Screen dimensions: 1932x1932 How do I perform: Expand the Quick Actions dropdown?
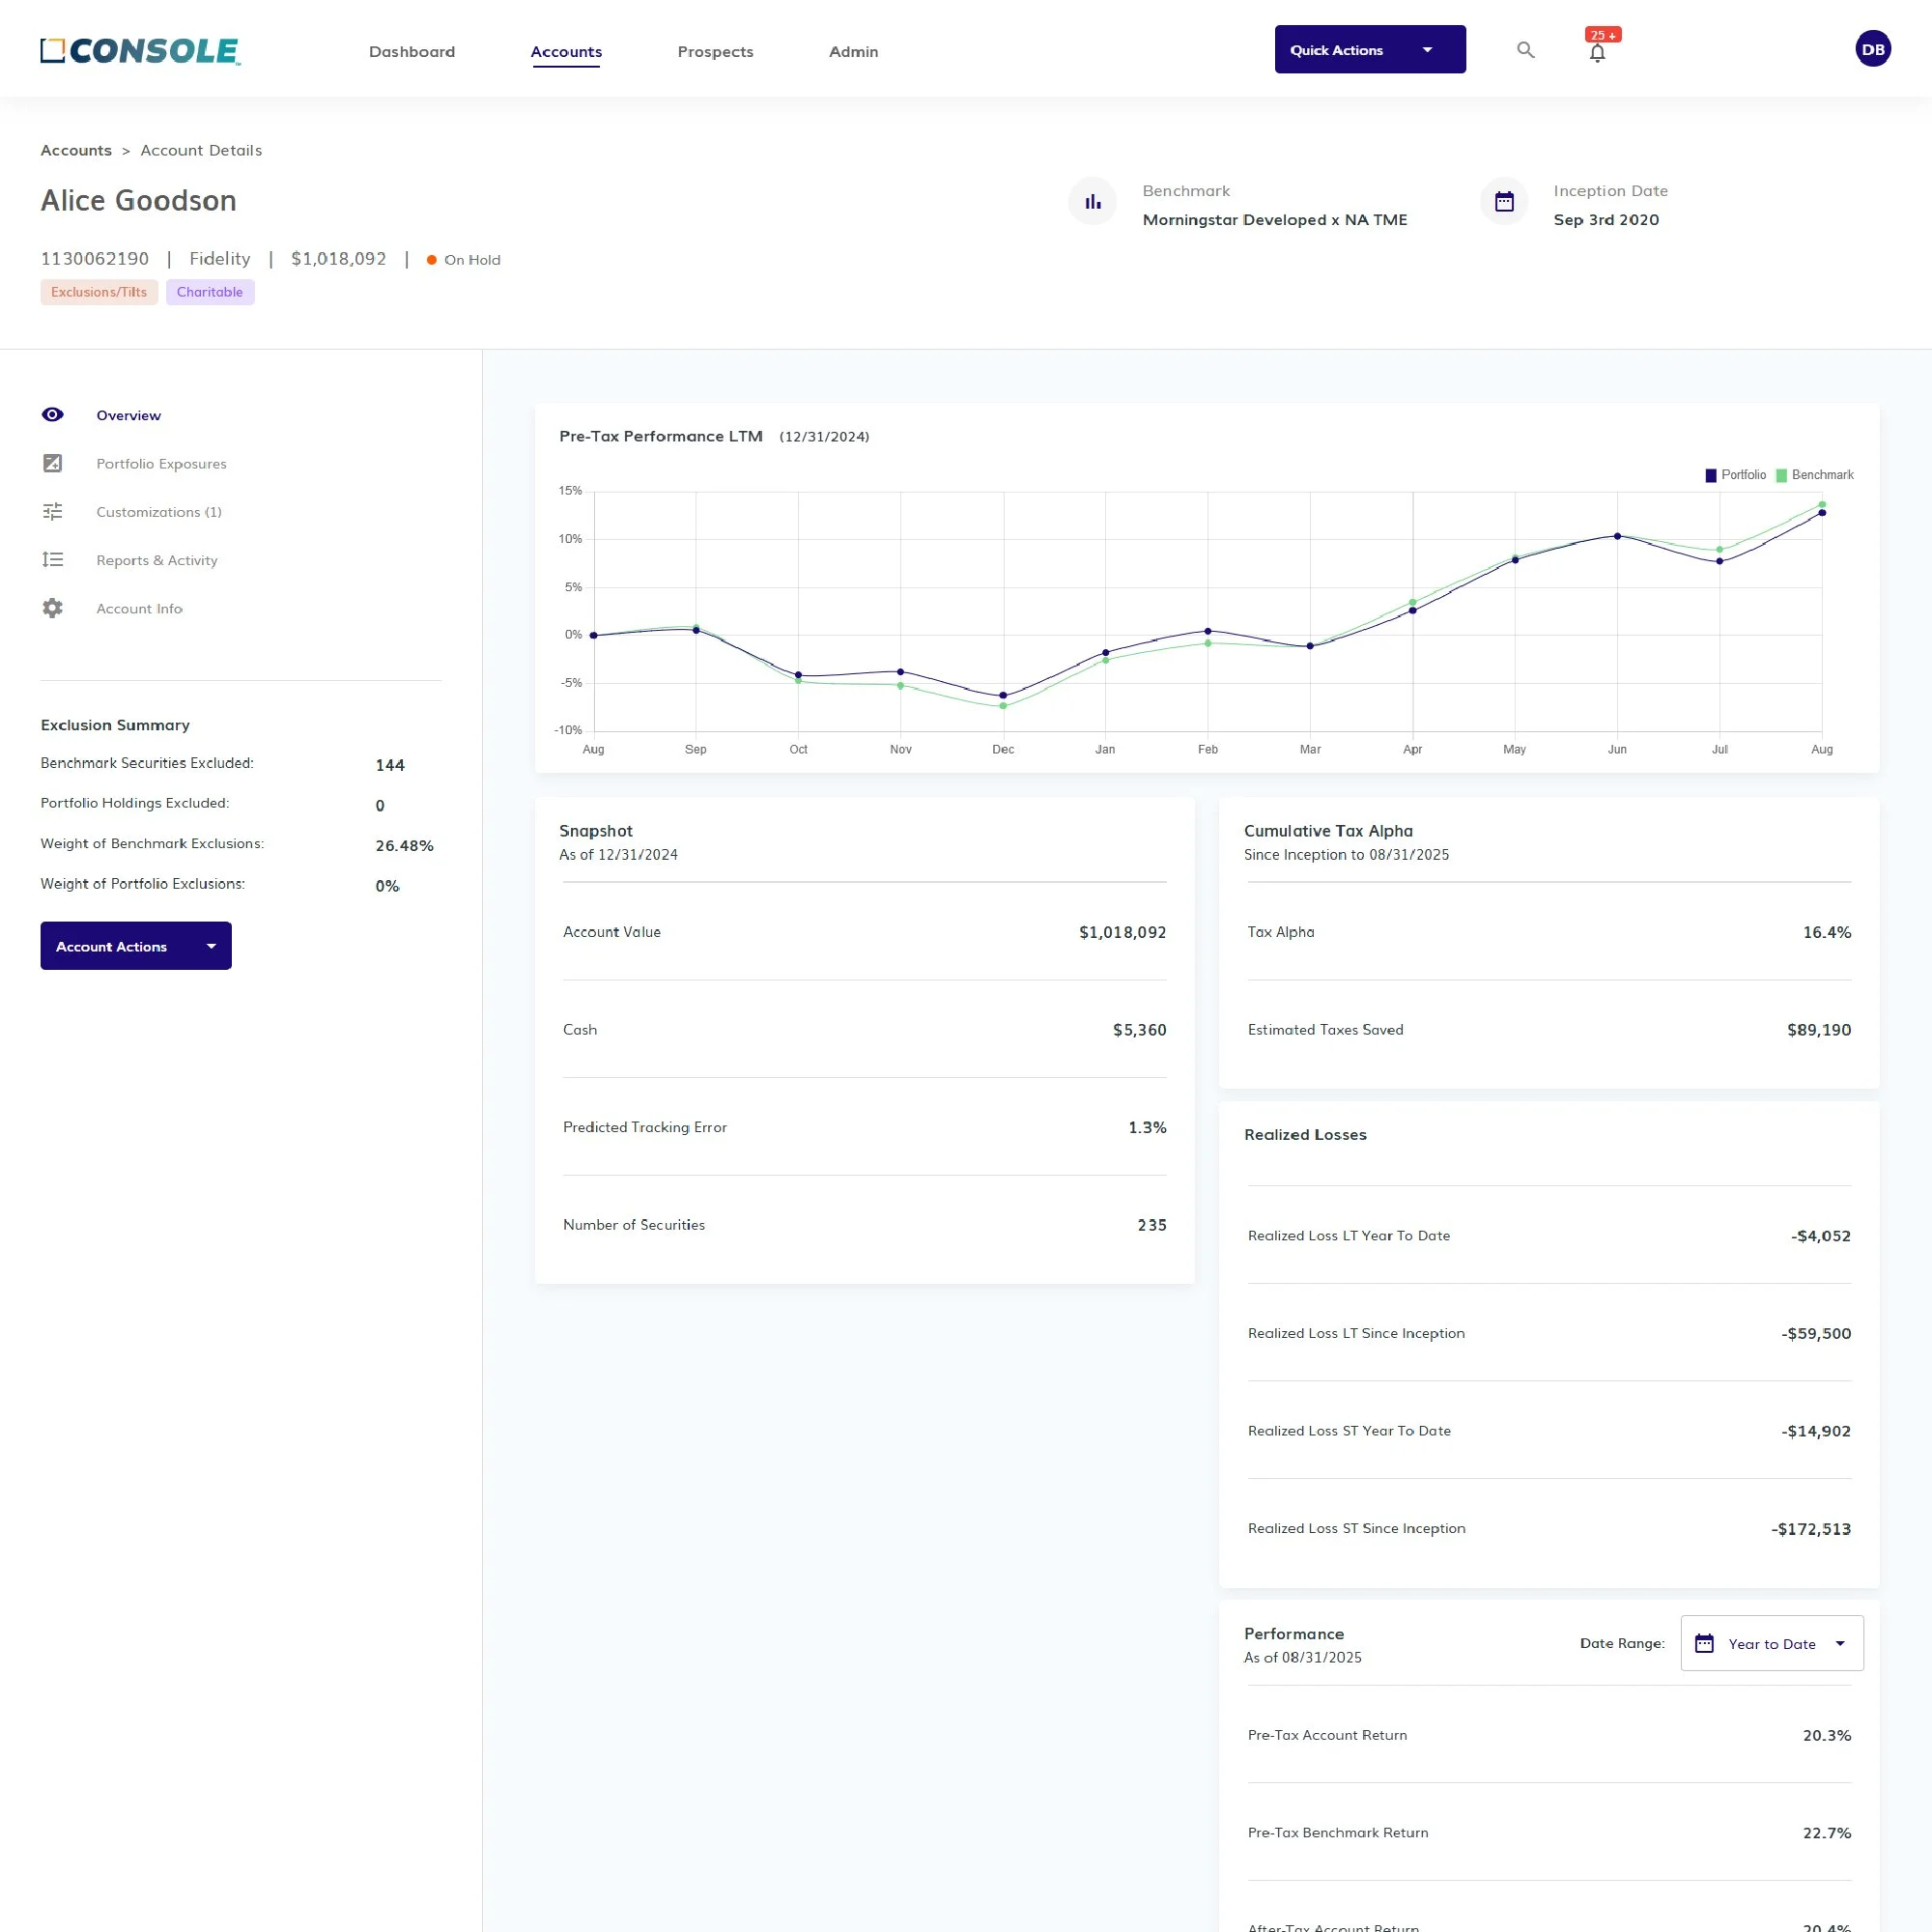(x=1369, y=50)
